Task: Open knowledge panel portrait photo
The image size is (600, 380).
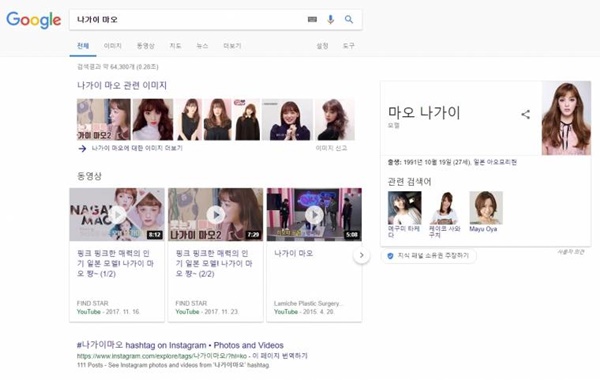Action: 566,118
